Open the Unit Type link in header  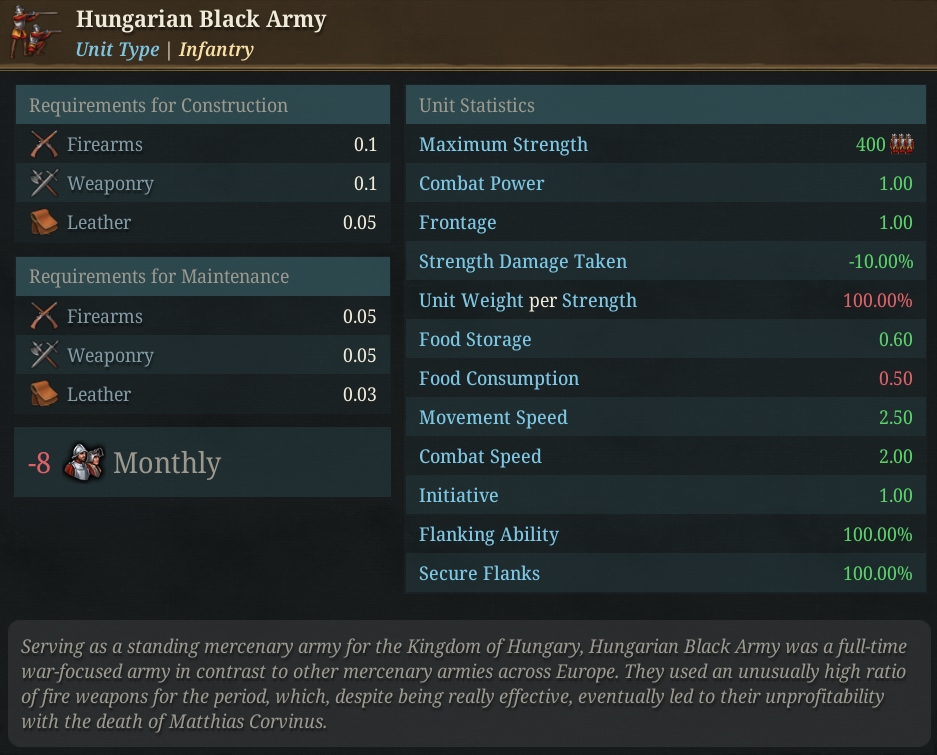tap(118, 49)
